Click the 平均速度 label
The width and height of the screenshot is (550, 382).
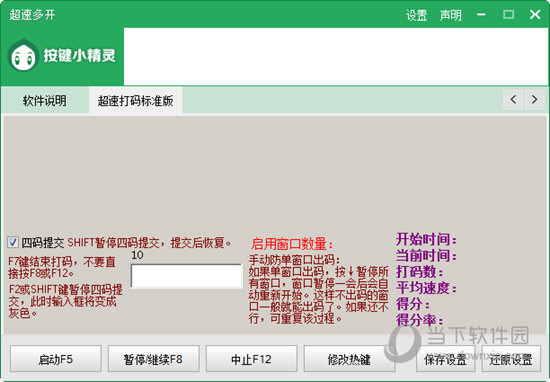tap(427, 288)
